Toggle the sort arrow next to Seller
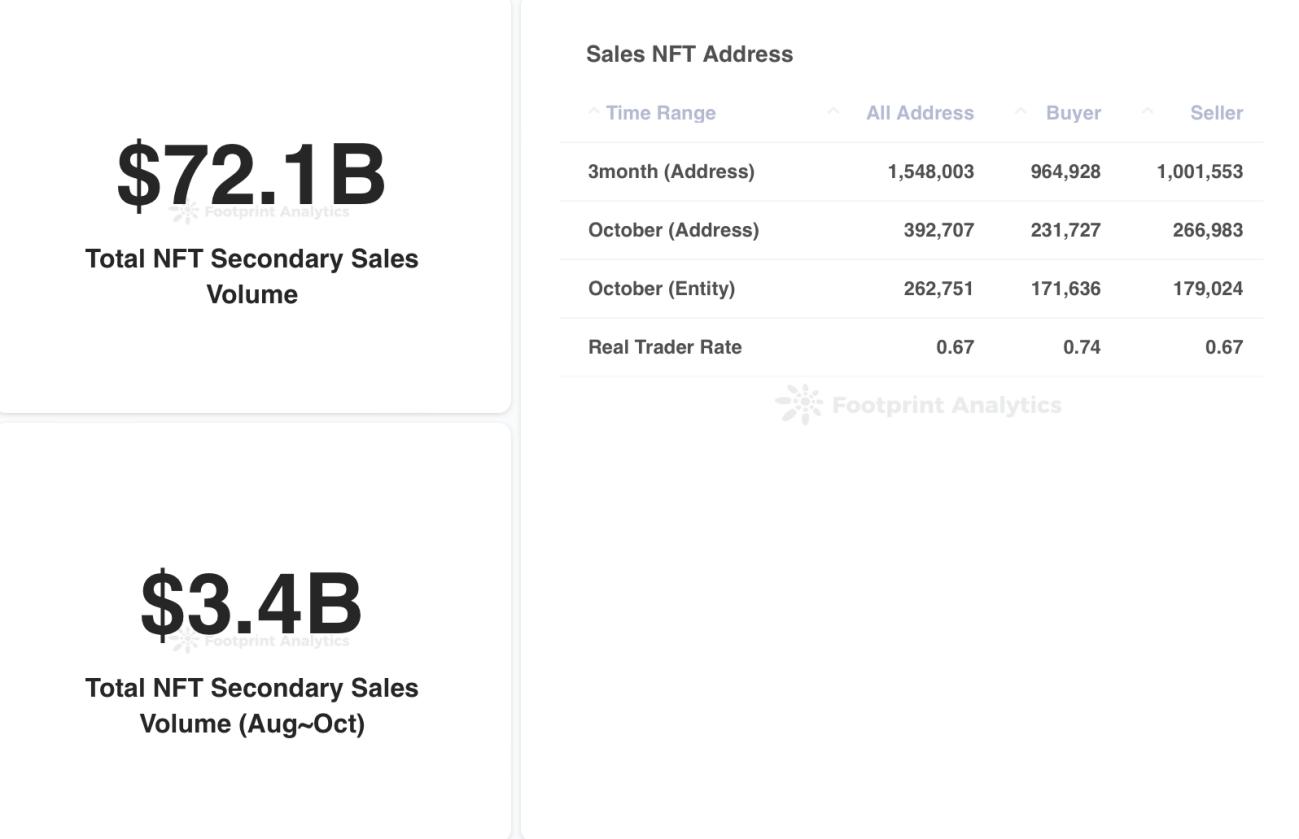This screenshot has width=1299, height=839. 1148,111
